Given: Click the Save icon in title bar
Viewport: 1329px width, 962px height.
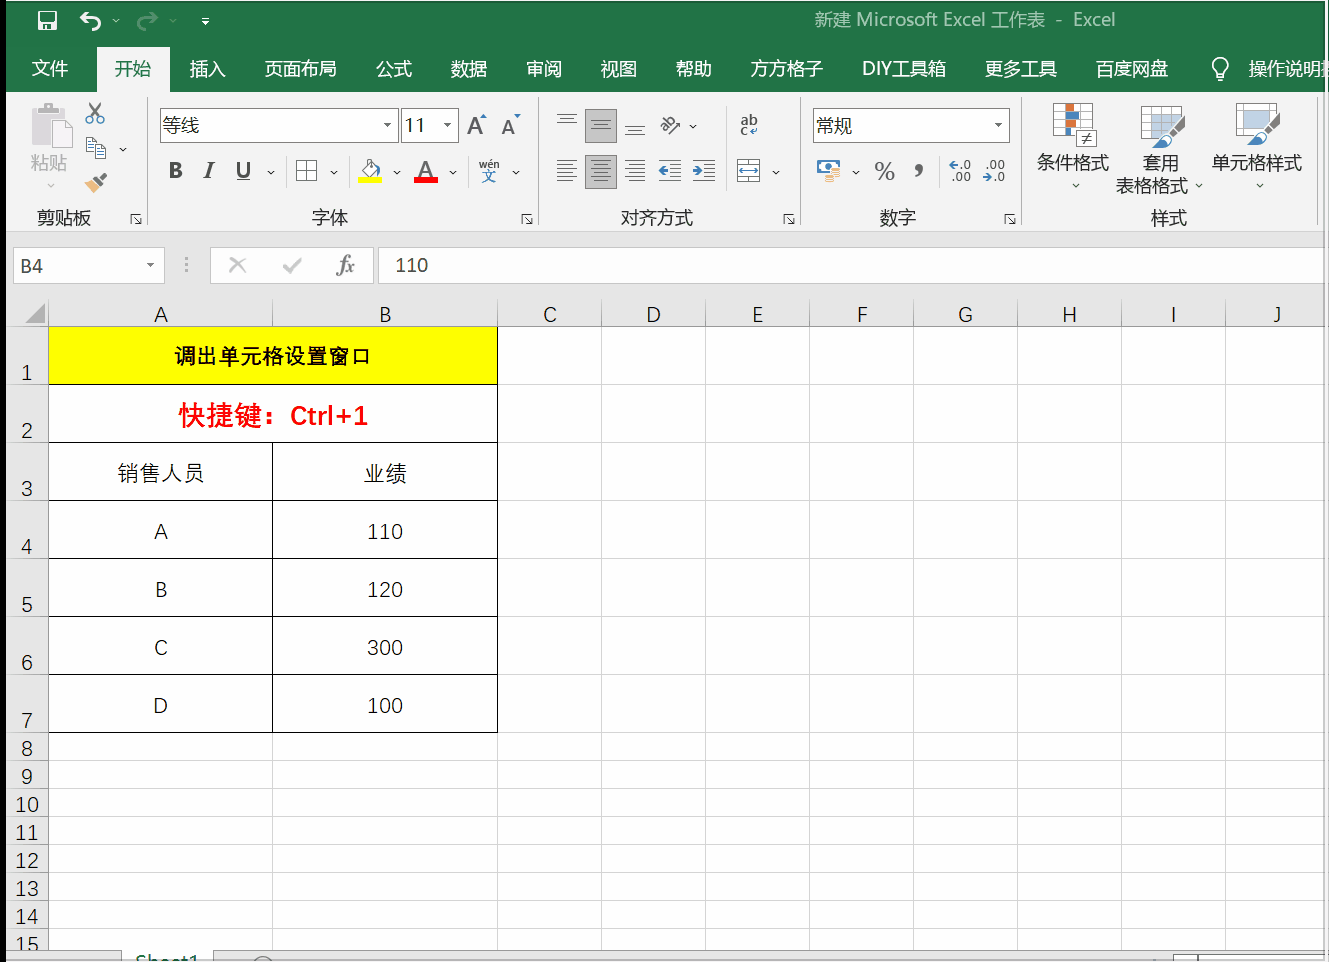Looking at the screenshot, I should click(x=47, y=20).
